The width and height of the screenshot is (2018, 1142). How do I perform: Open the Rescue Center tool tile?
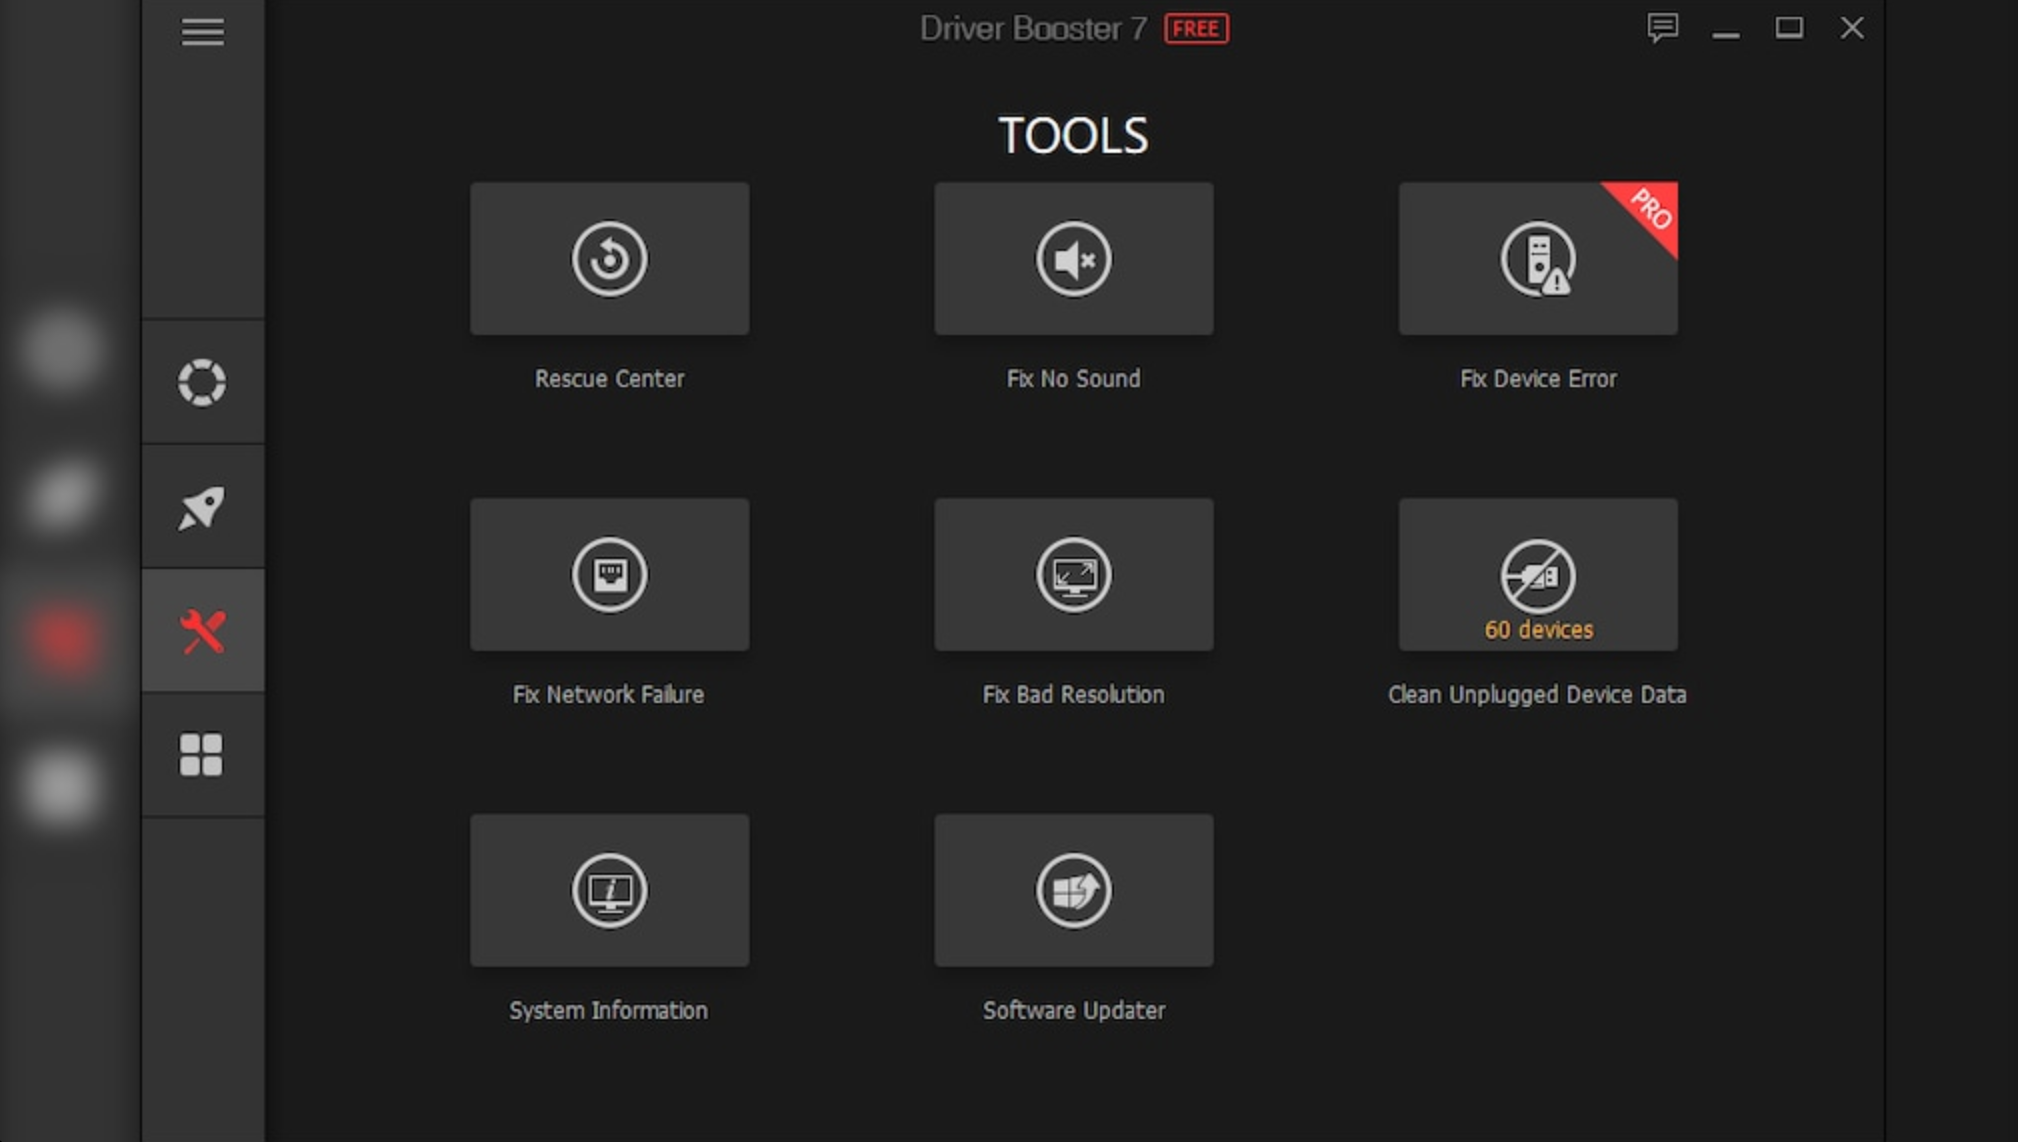point(609,259)
